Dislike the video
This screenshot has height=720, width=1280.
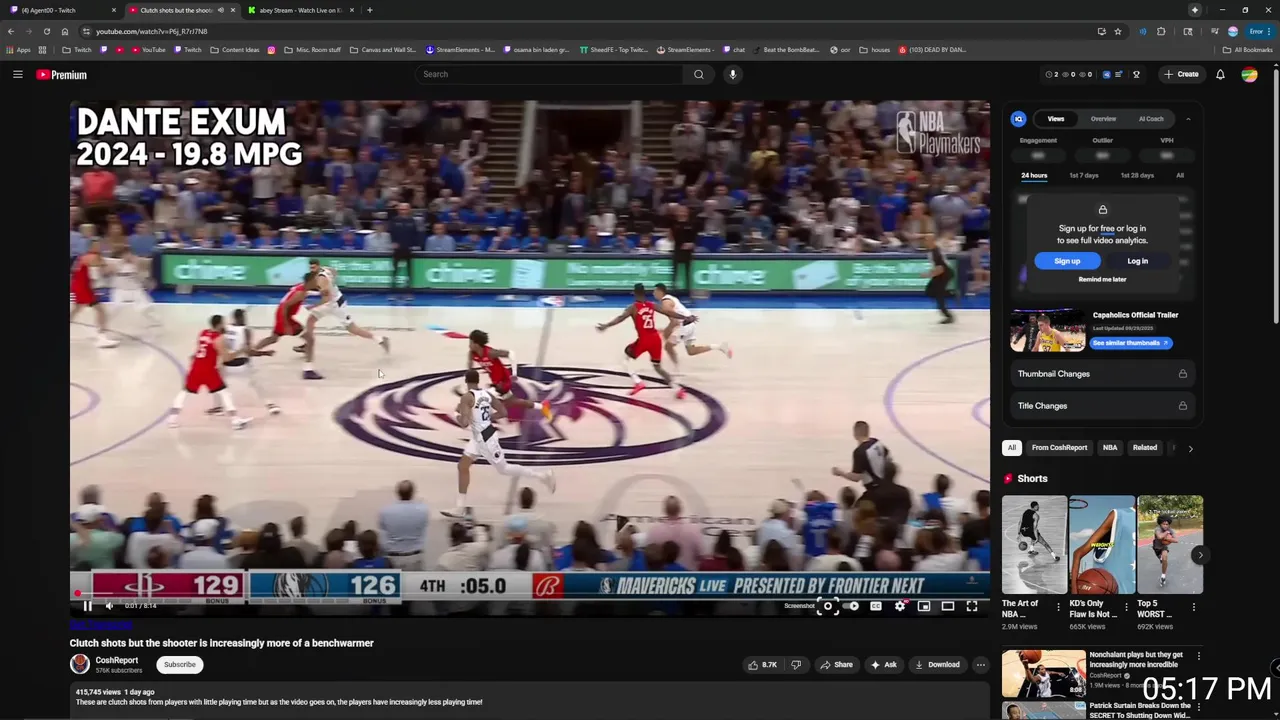tap(796, 665)
